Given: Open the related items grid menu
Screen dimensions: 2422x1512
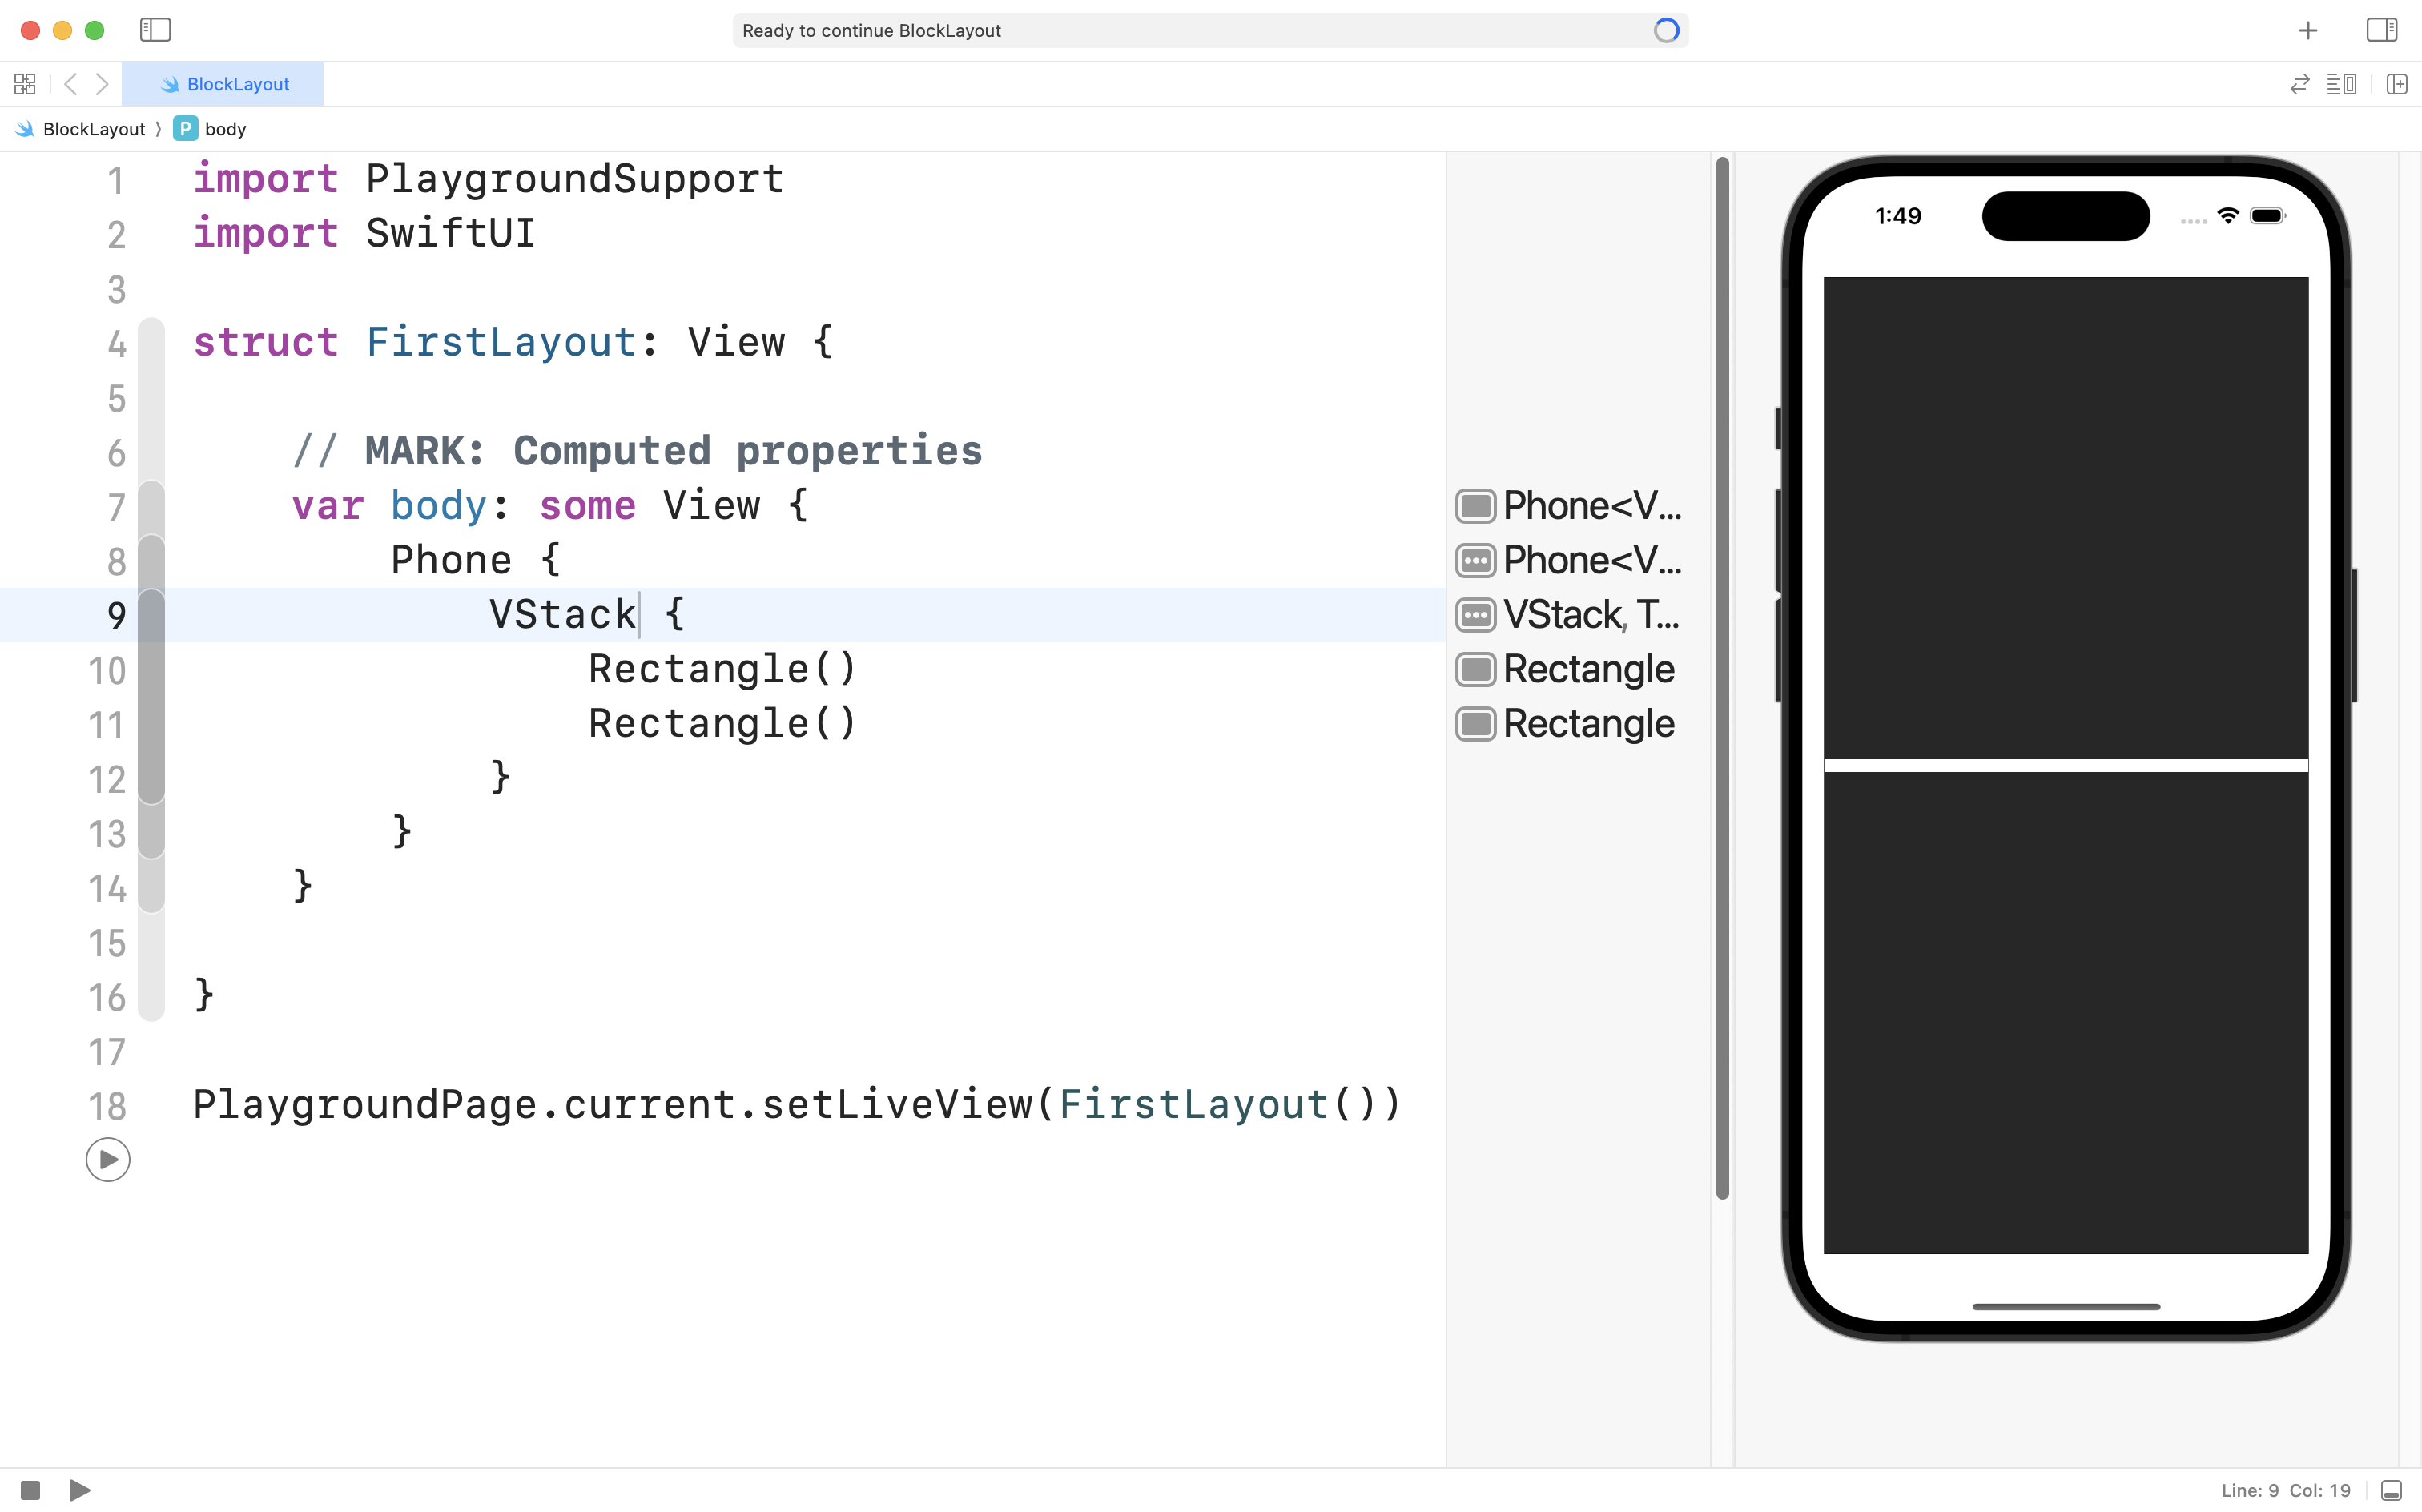Looking at the screenshot, I should tap(25, 84).
